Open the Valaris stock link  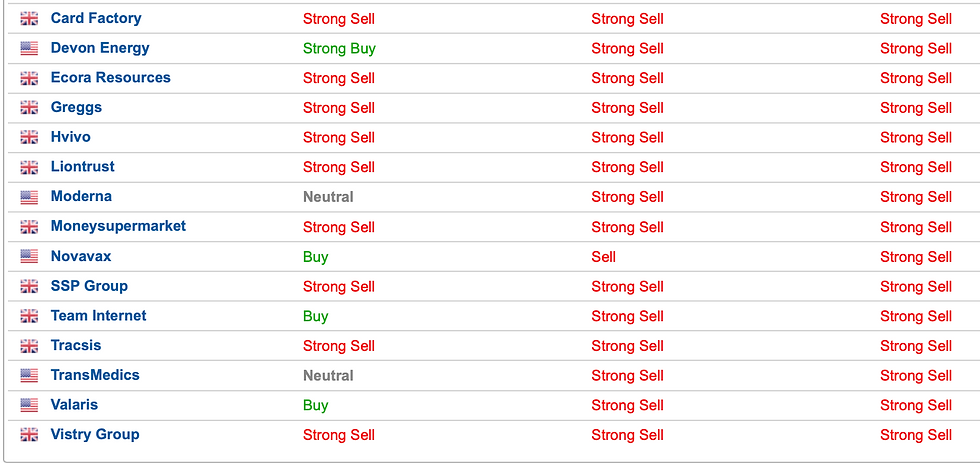(74, 404)
